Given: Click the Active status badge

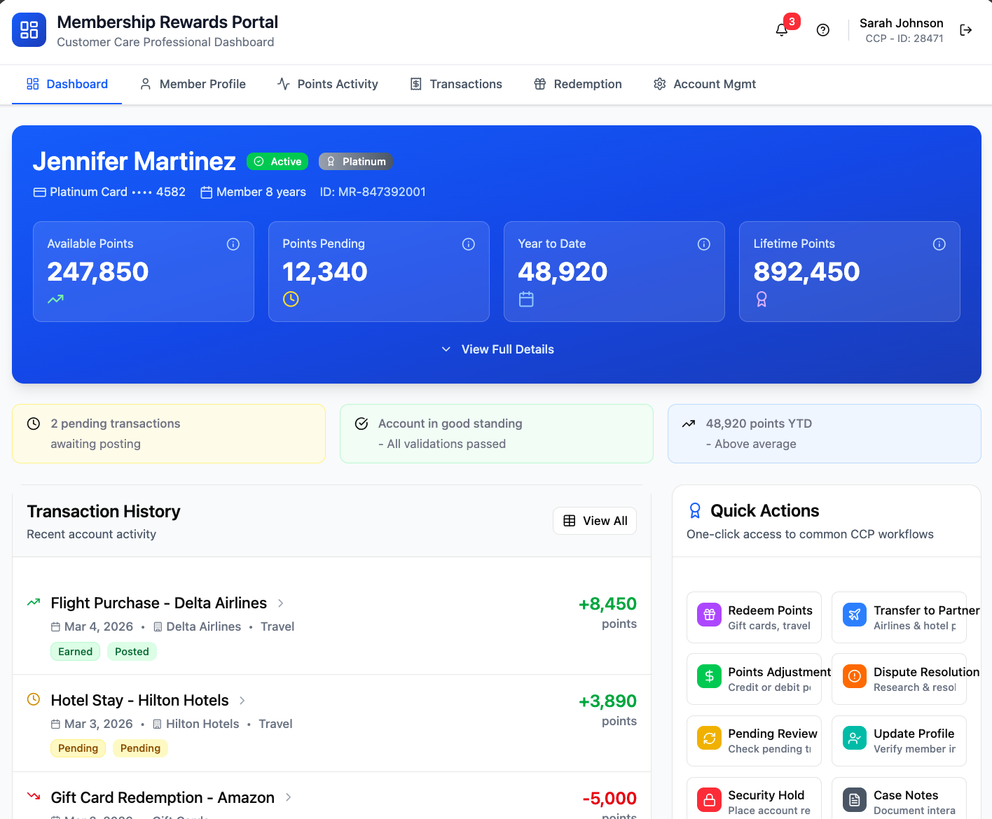Looking at the screenshot, I should (x=277, y=162).
